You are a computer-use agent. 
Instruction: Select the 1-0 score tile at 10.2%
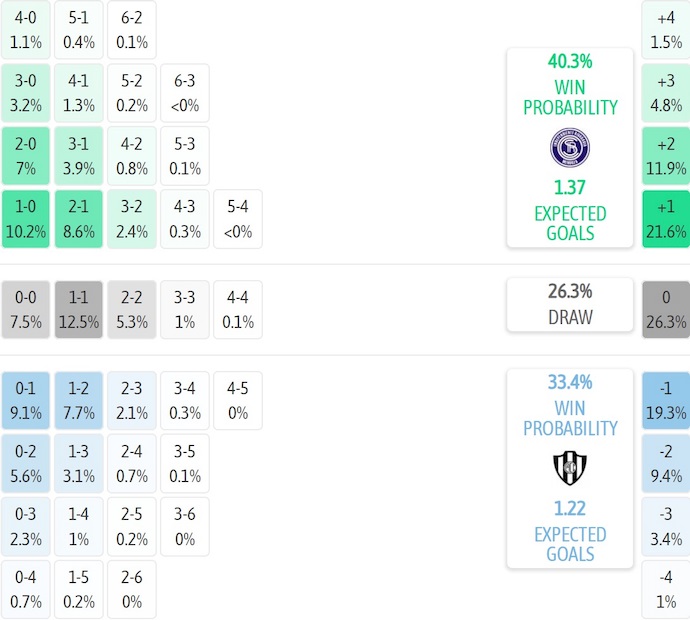pyautogui.click(x=25, y=219)
